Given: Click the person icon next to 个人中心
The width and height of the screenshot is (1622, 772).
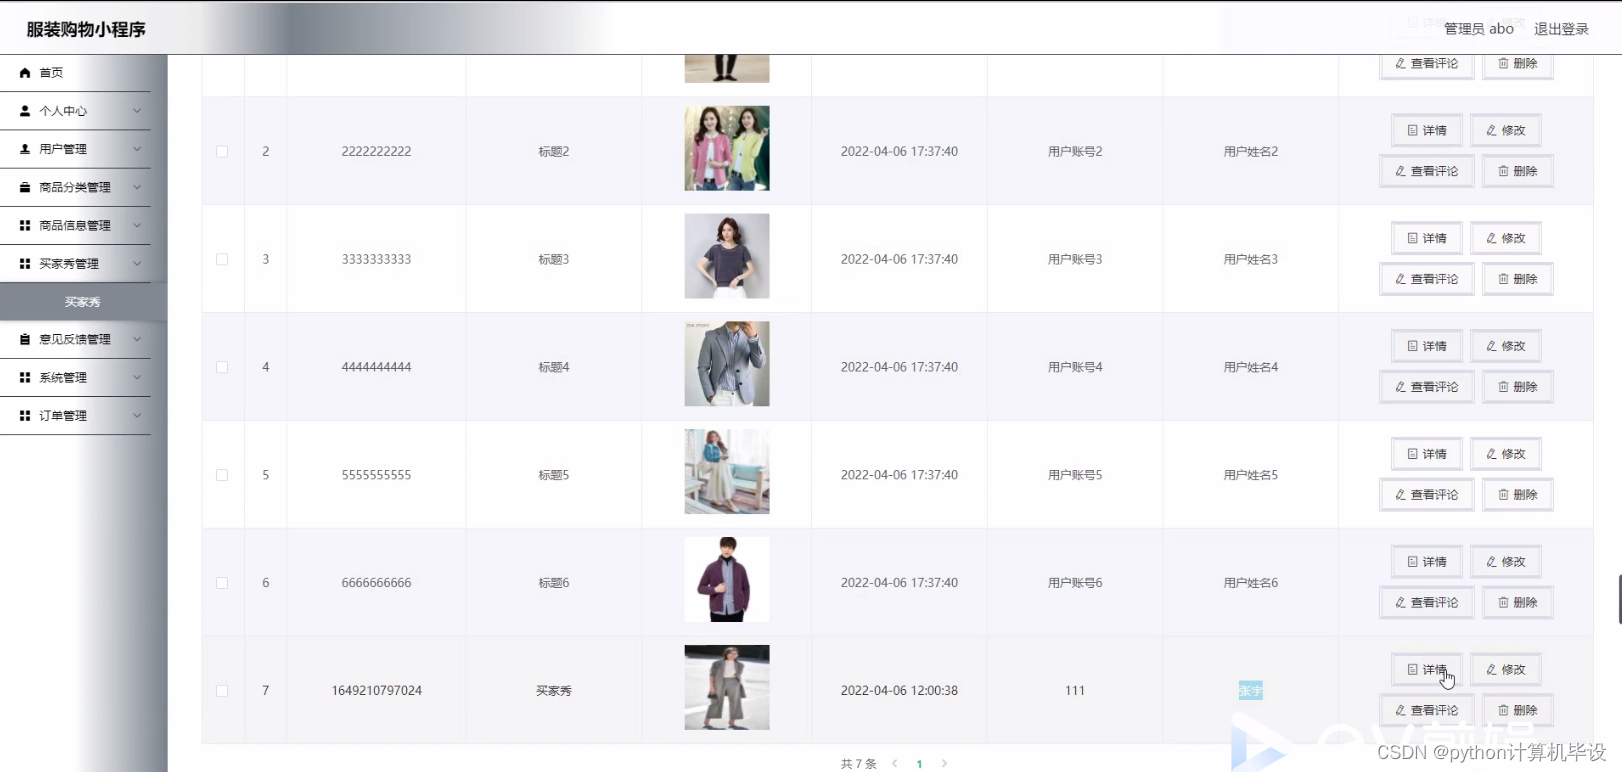Looking at the screenshot, I should click(25, 111).
